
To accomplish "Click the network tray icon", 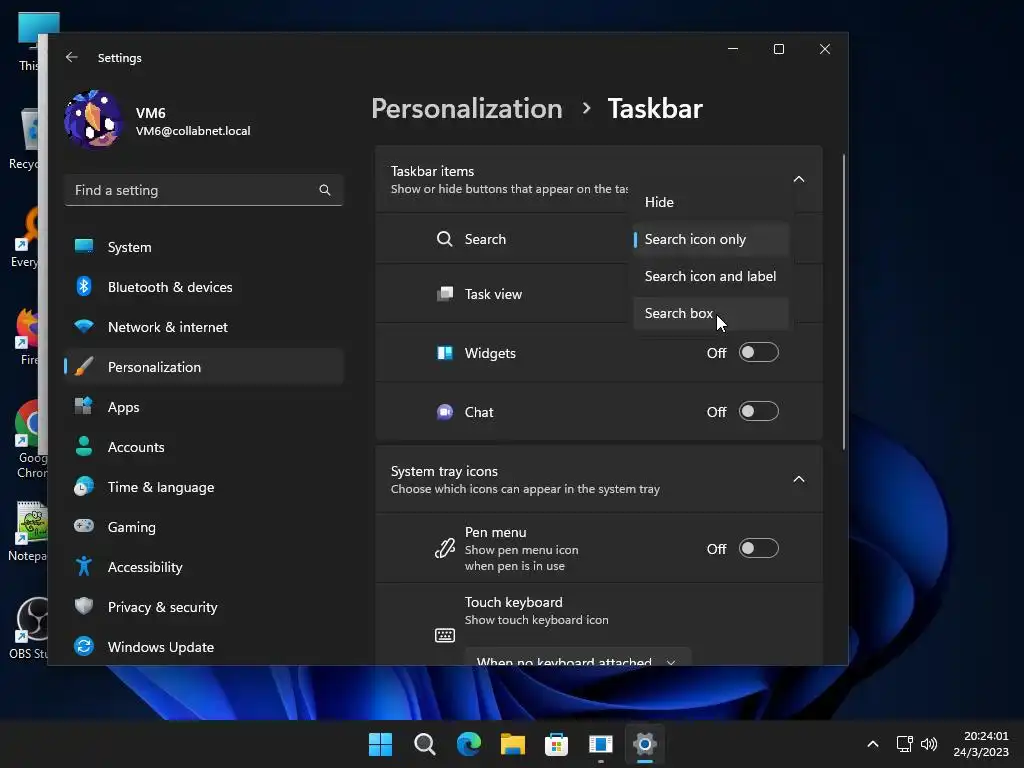I will 904,744.
